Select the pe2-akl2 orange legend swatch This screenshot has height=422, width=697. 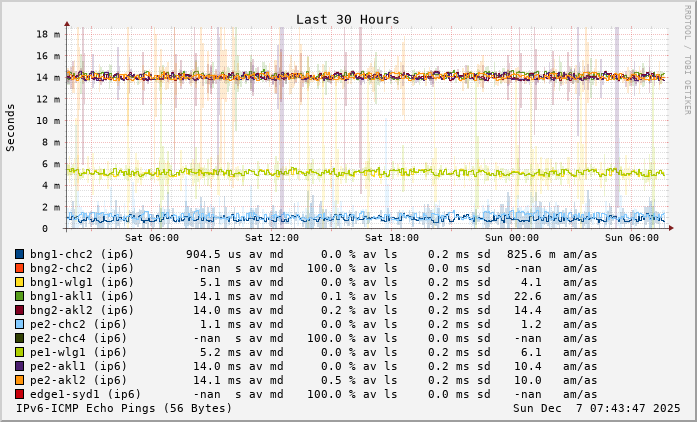pyautogui.click(x=20, y=380)
